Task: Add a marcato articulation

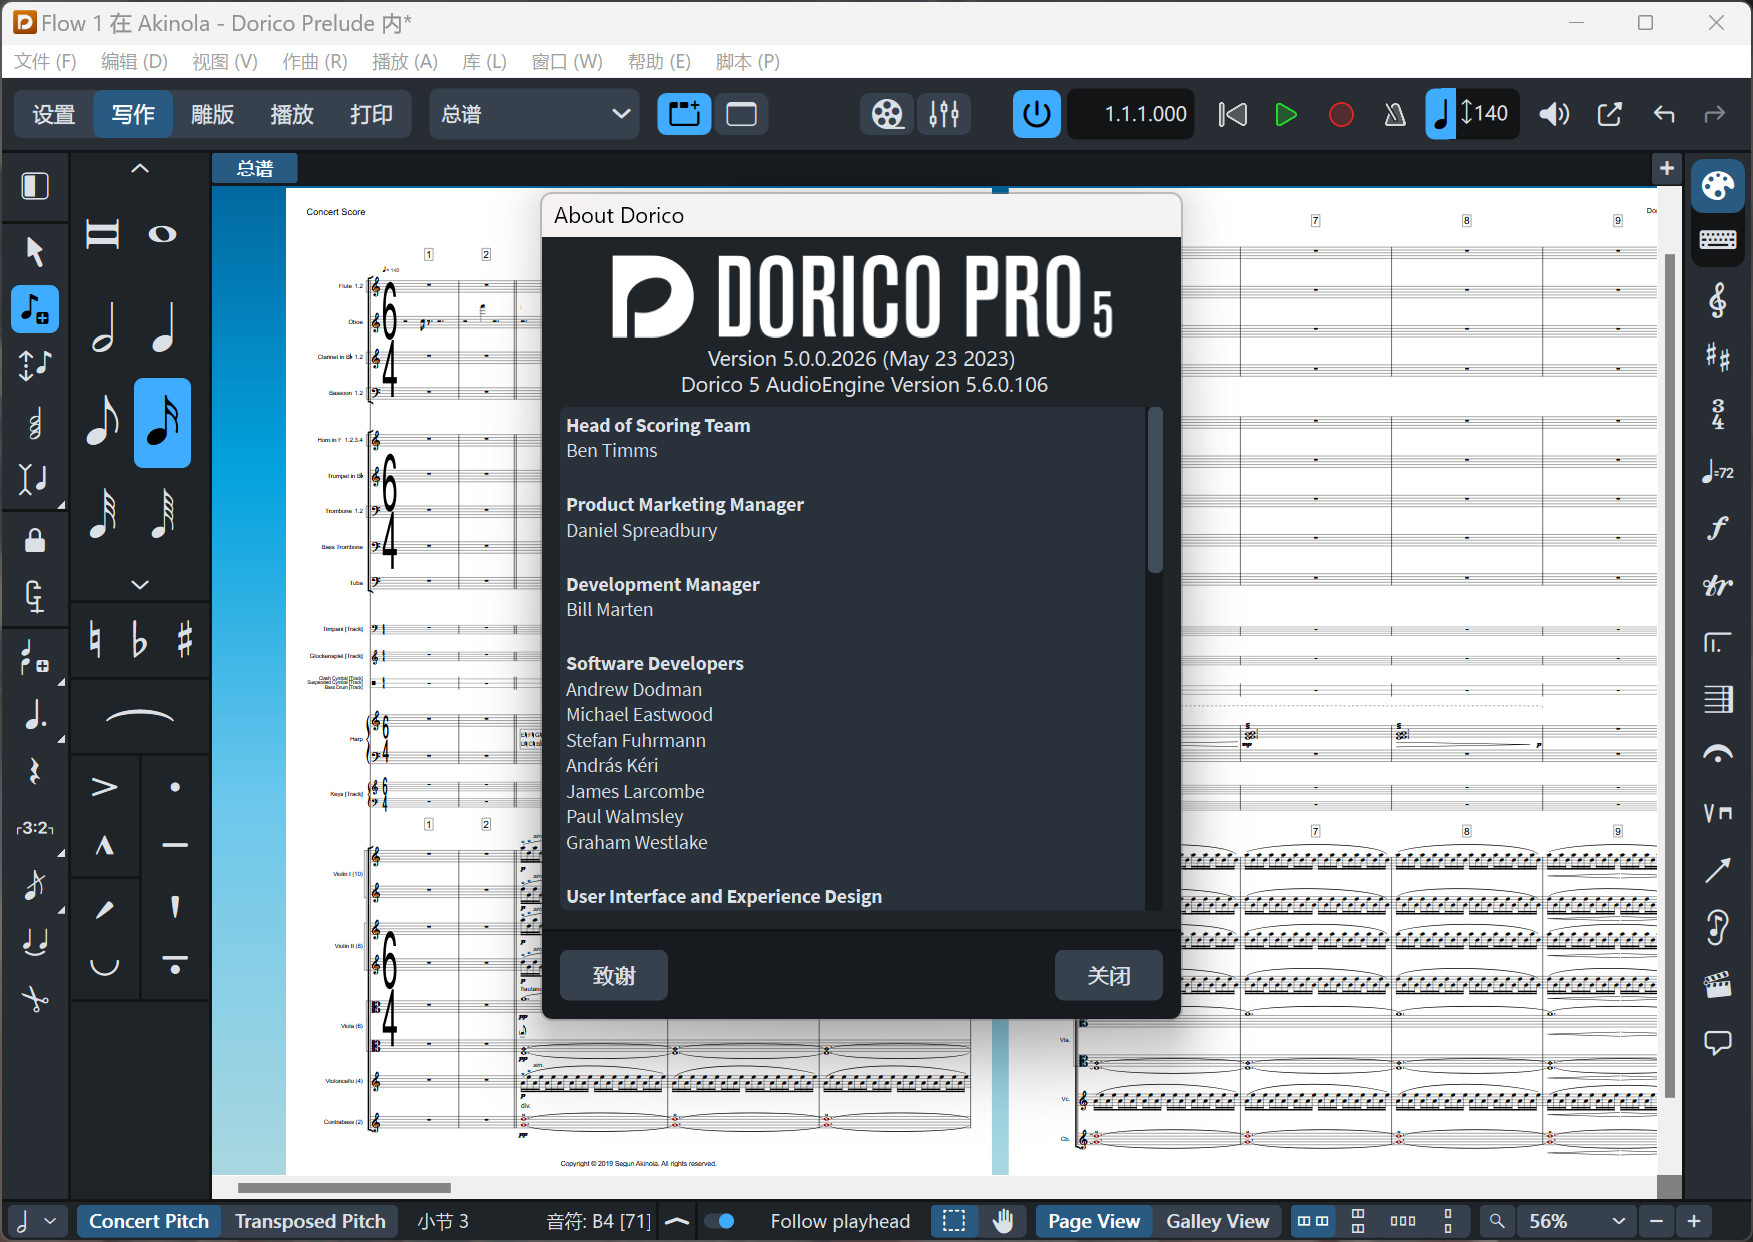Action: click(x=105, y=846)
